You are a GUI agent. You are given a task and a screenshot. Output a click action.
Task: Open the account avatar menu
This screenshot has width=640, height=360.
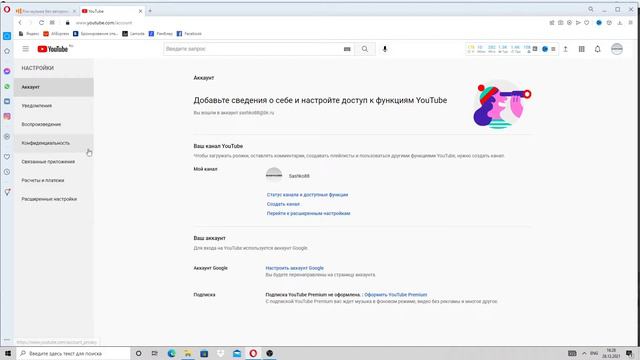click(x=617, y=49)
